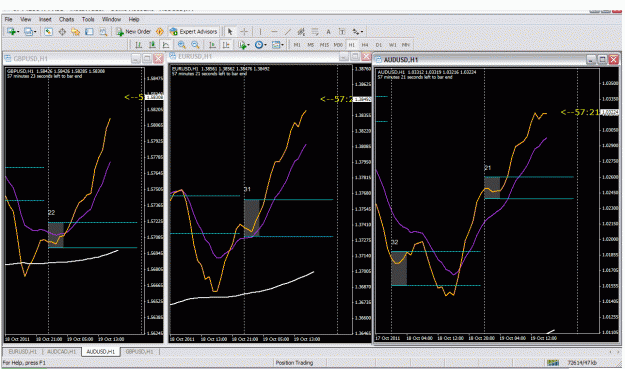
Task: Select the horizontal line drawing tool
Action: 274,31
